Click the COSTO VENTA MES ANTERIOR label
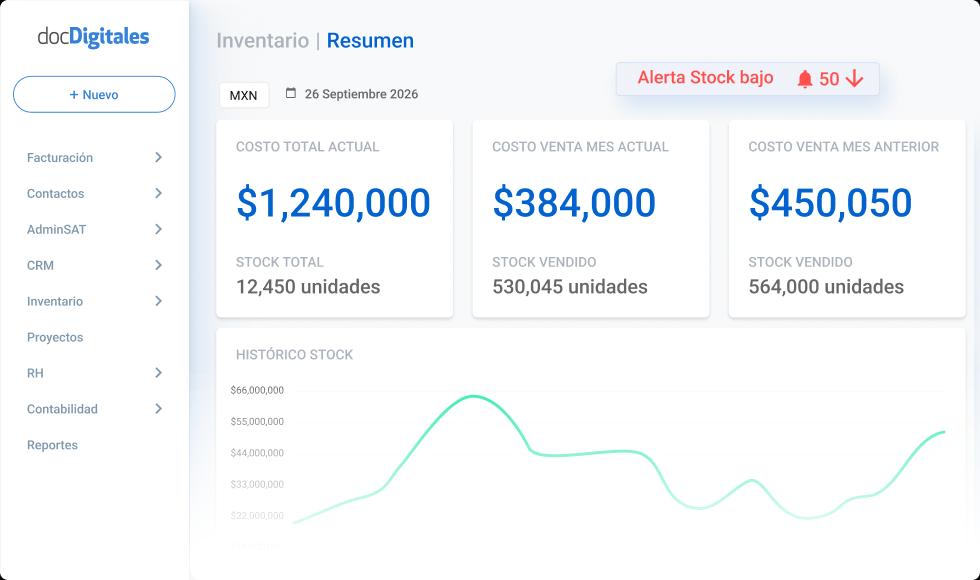Screen dimensions: 980x580 [844, 147]
